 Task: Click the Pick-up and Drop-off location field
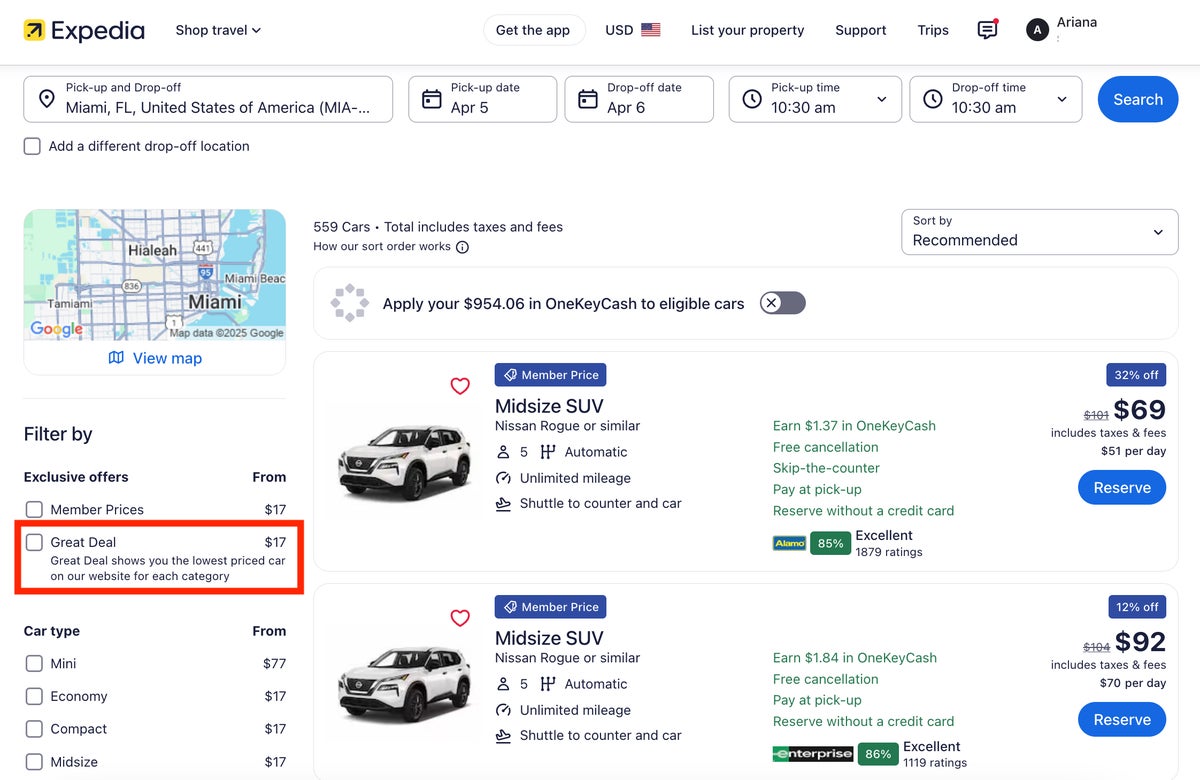208,99
